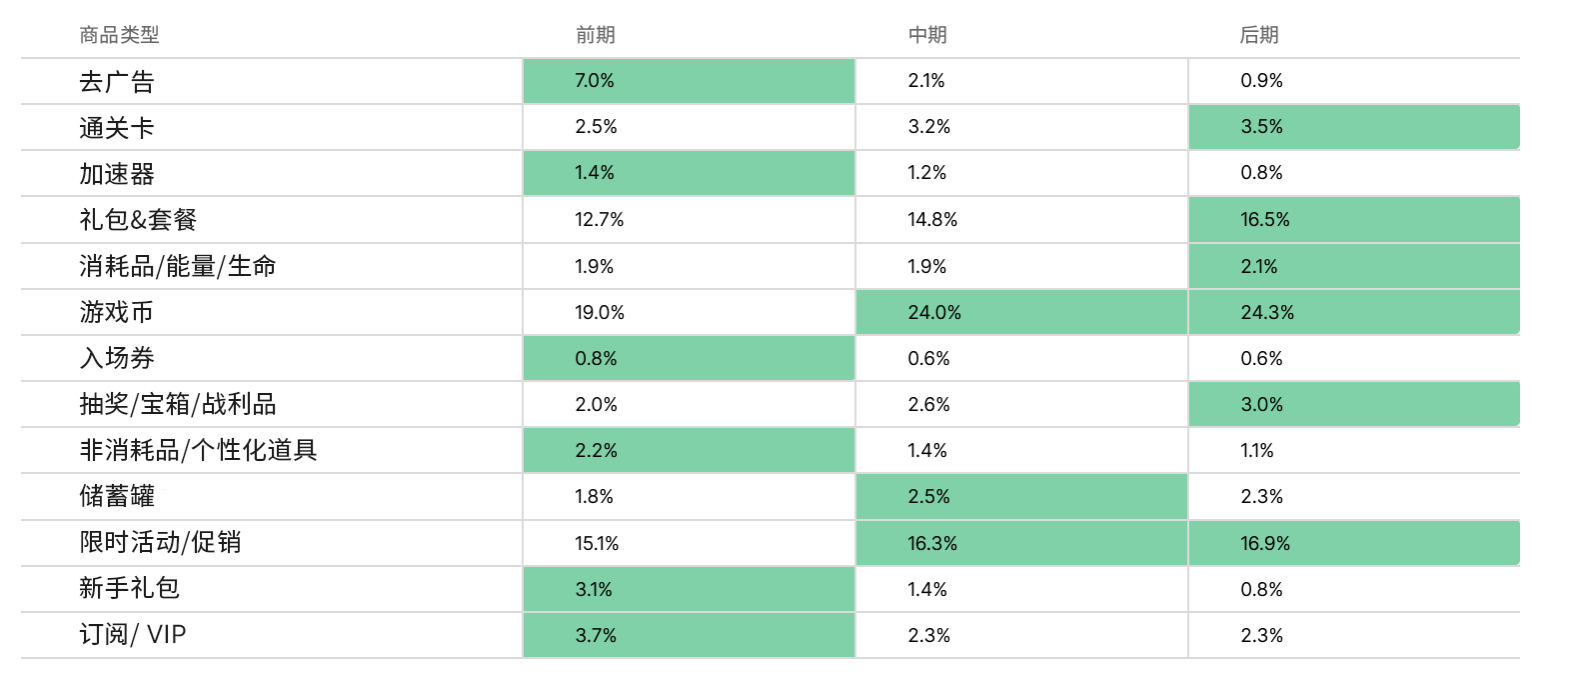
Task: Click the 商品类型 column header
Action: [x=119, y=35]
